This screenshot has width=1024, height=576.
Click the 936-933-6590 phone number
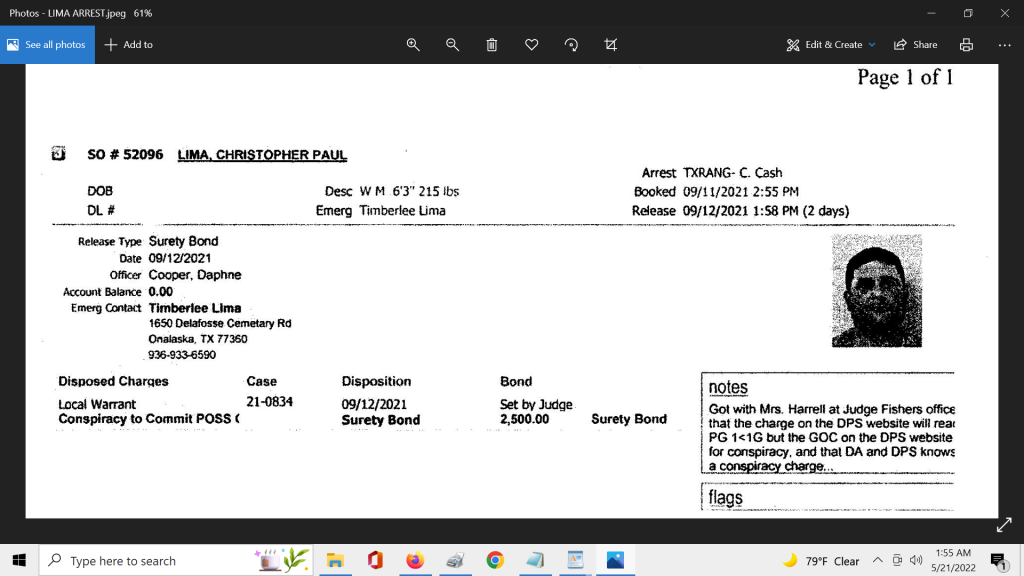point(182,355)
